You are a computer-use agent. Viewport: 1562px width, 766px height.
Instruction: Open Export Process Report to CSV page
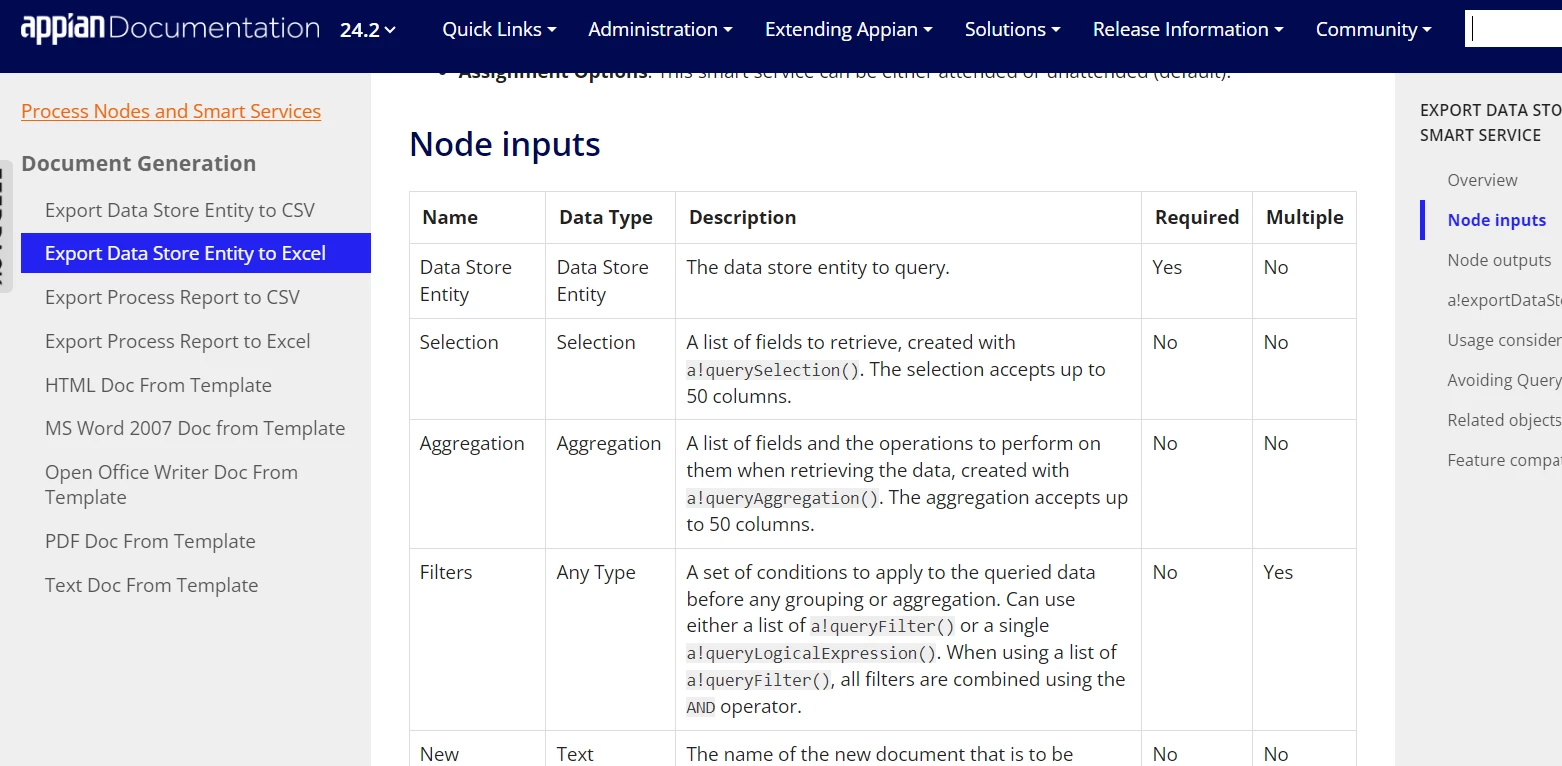coord(172,297)
